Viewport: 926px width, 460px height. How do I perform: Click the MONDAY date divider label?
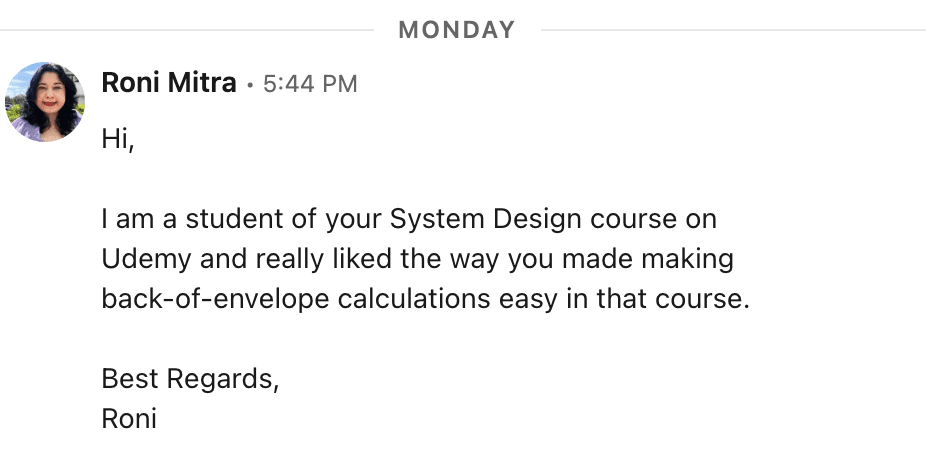(x=457, y=30)
